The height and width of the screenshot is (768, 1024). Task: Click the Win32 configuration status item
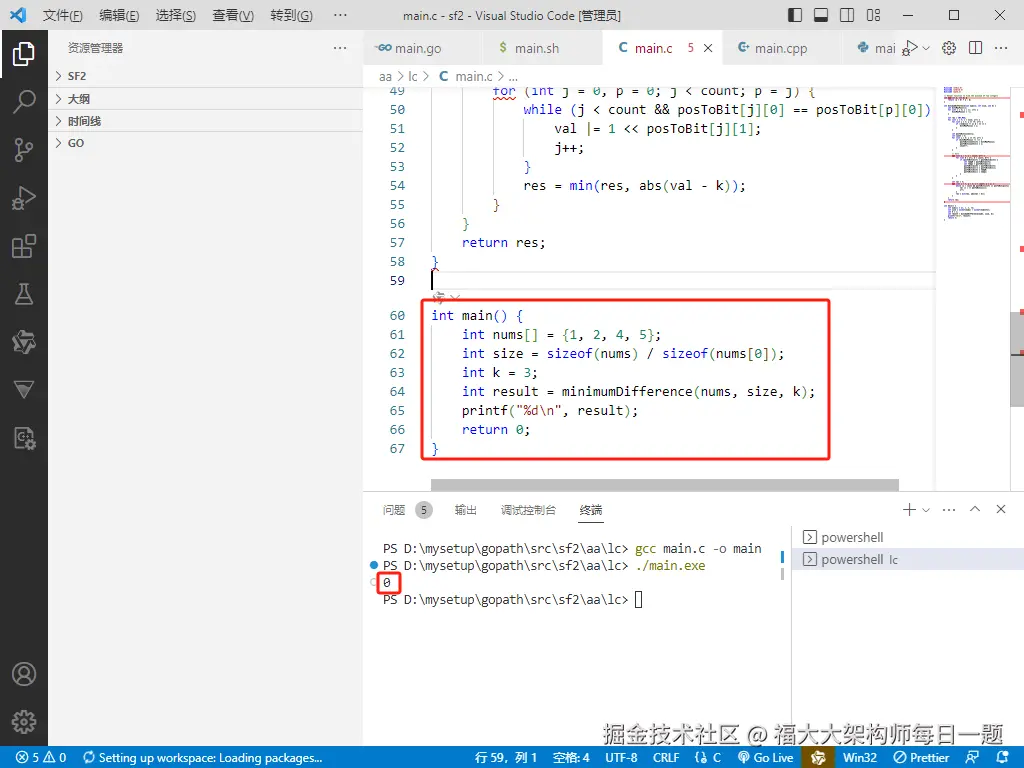(859, 758)
